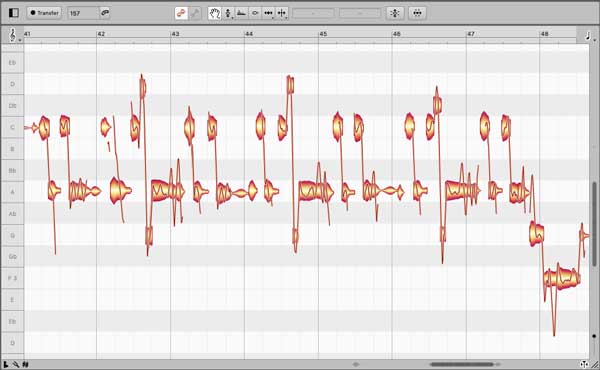This screenshot has width=600, height=370.
Task: Open the Correct Pitch macro
Action: click(x=395, y=13)
